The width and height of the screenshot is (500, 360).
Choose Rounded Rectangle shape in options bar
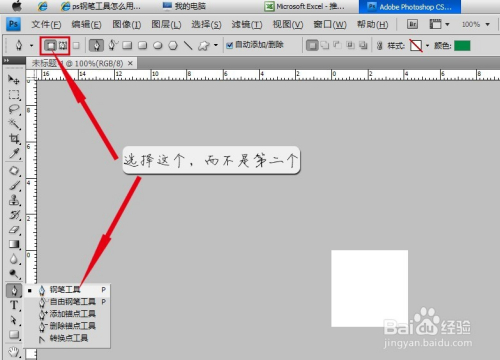142,45
